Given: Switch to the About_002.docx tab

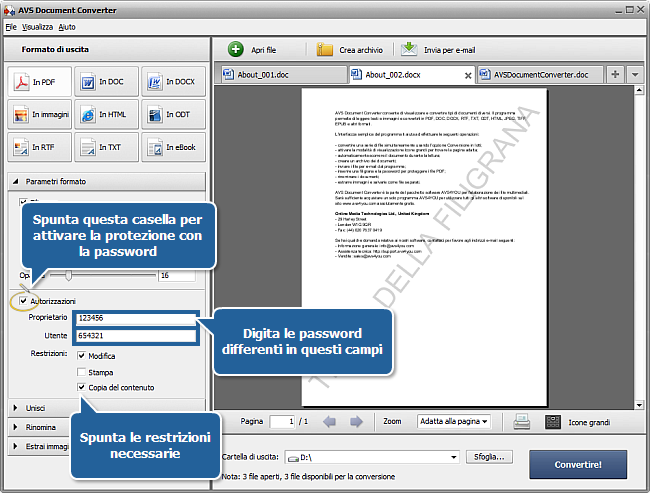Looking at the screenshot, I should pyautogui.click(x=412, y=75).
